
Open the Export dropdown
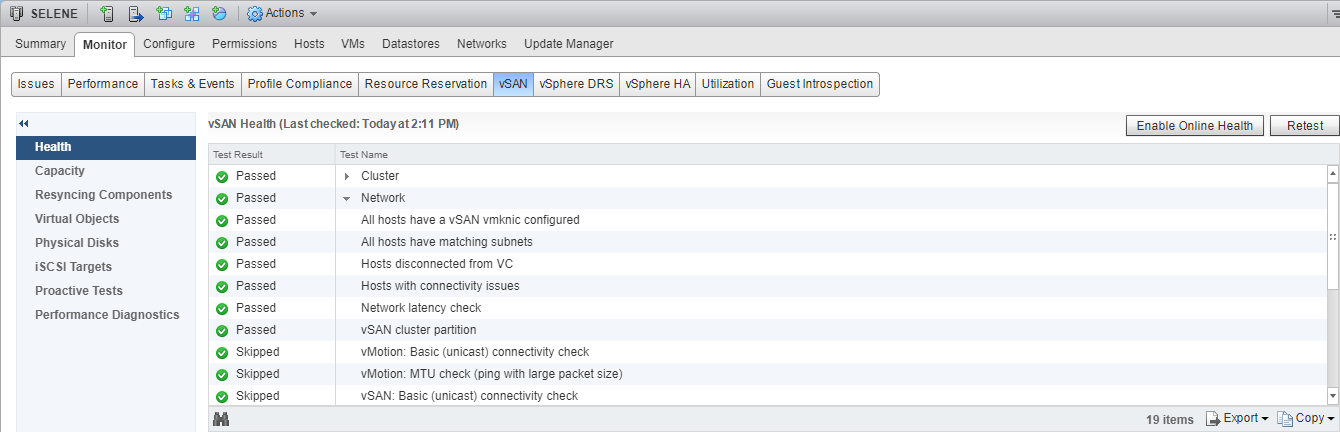click(x=1238, y=418)
